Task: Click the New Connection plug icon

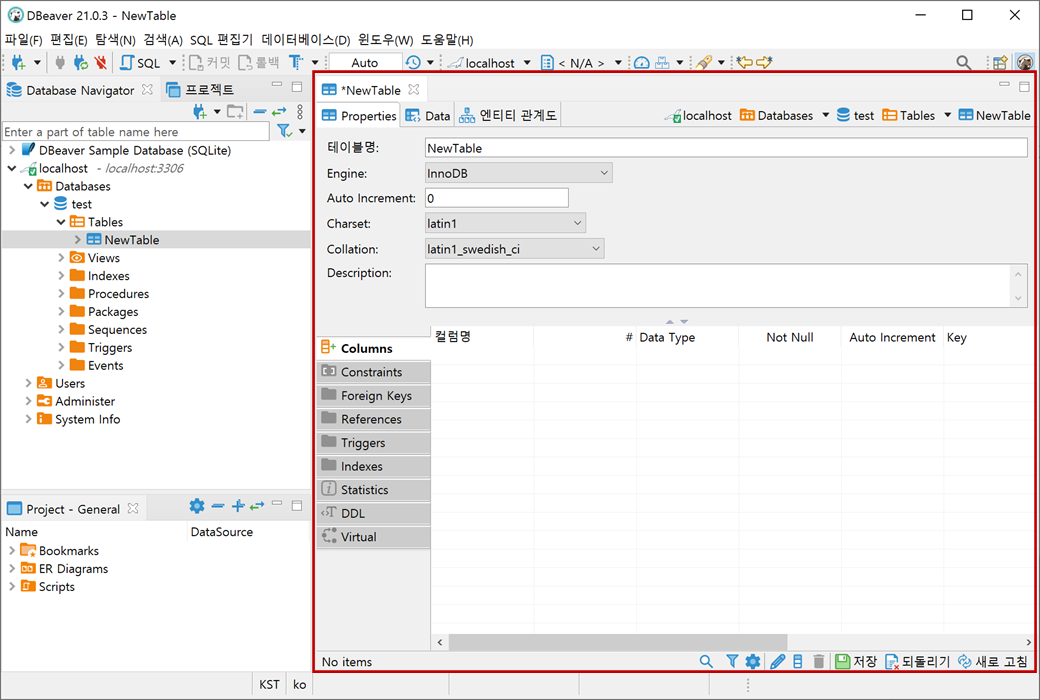Action: [19, 62]
